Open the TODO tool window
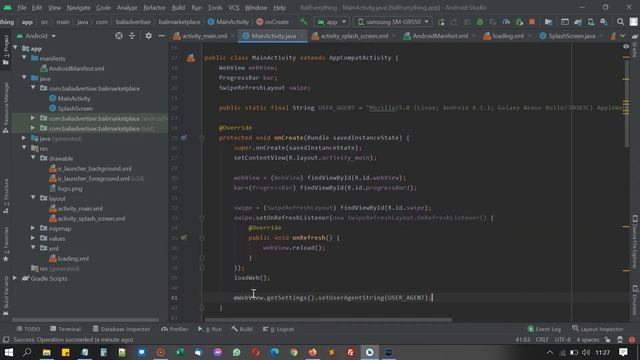This screenshot has height=360, width=640. pyautogui.click(x=28, y=329)
